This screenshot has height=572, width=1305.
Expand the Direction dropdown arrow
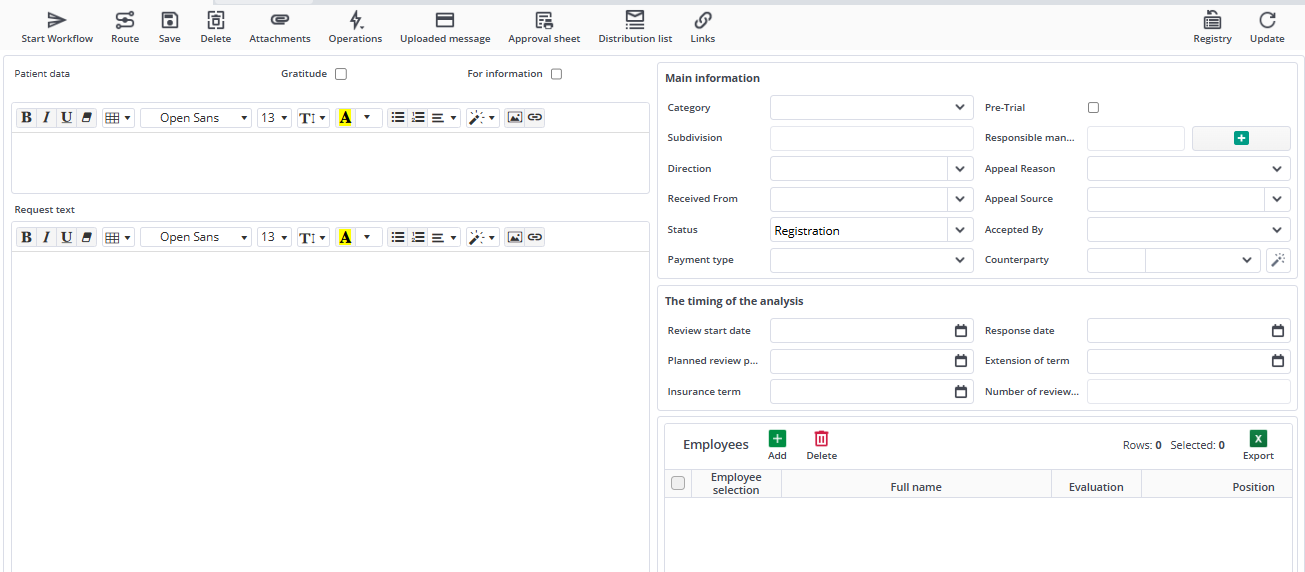pyautogui.click(x=960, y=169)
